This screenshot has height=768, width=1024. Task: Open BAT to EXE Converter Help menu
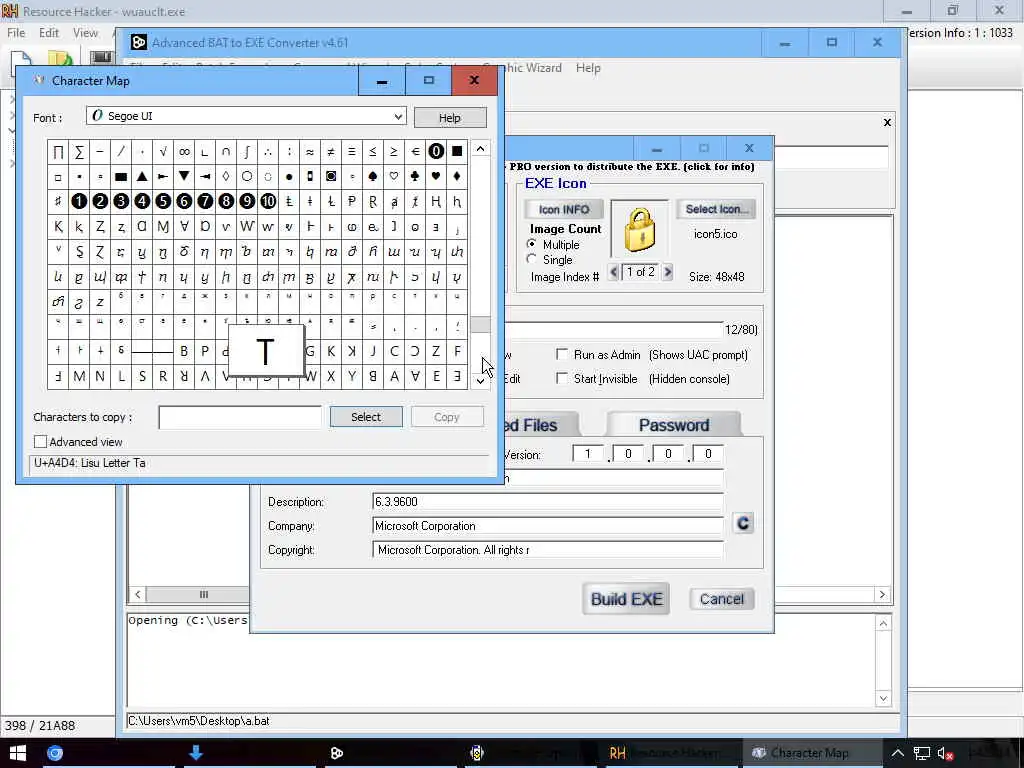(588, 68)
